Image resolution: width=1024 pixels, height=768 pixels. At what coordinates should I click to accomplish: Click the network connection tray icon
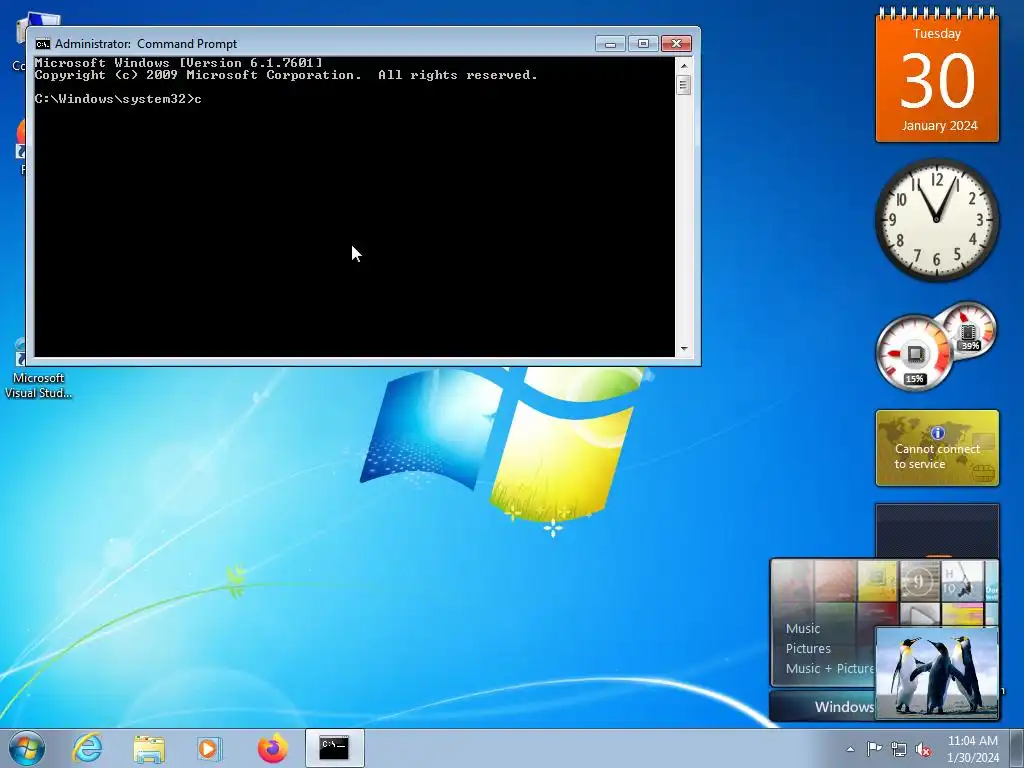[x=899, y=749]
